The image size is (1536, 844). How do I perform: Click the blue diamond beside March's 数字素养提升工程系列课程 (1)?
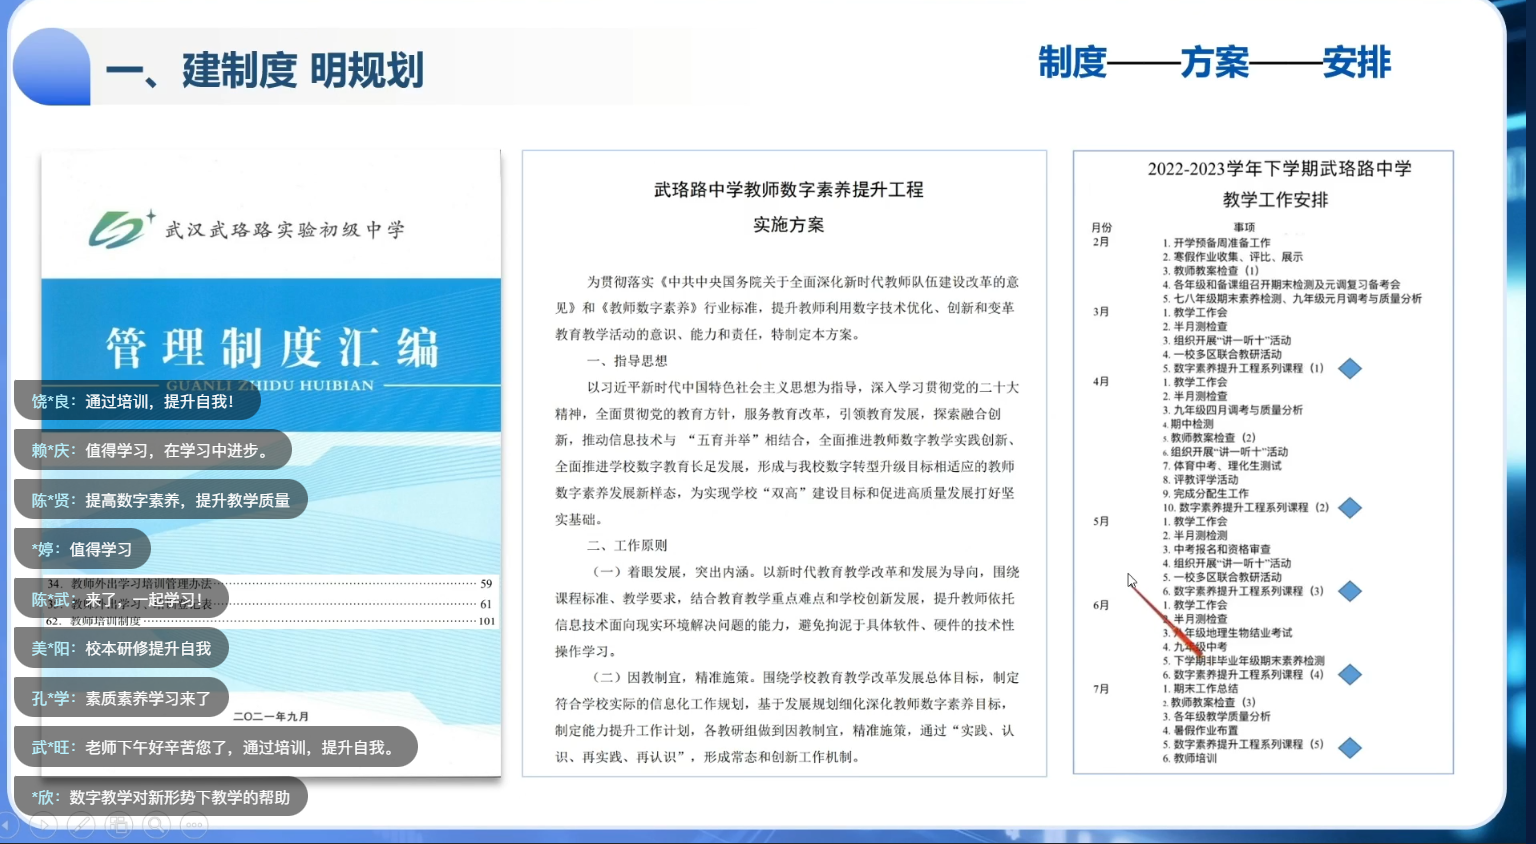pyautogui.click(x=1350, y=369)
